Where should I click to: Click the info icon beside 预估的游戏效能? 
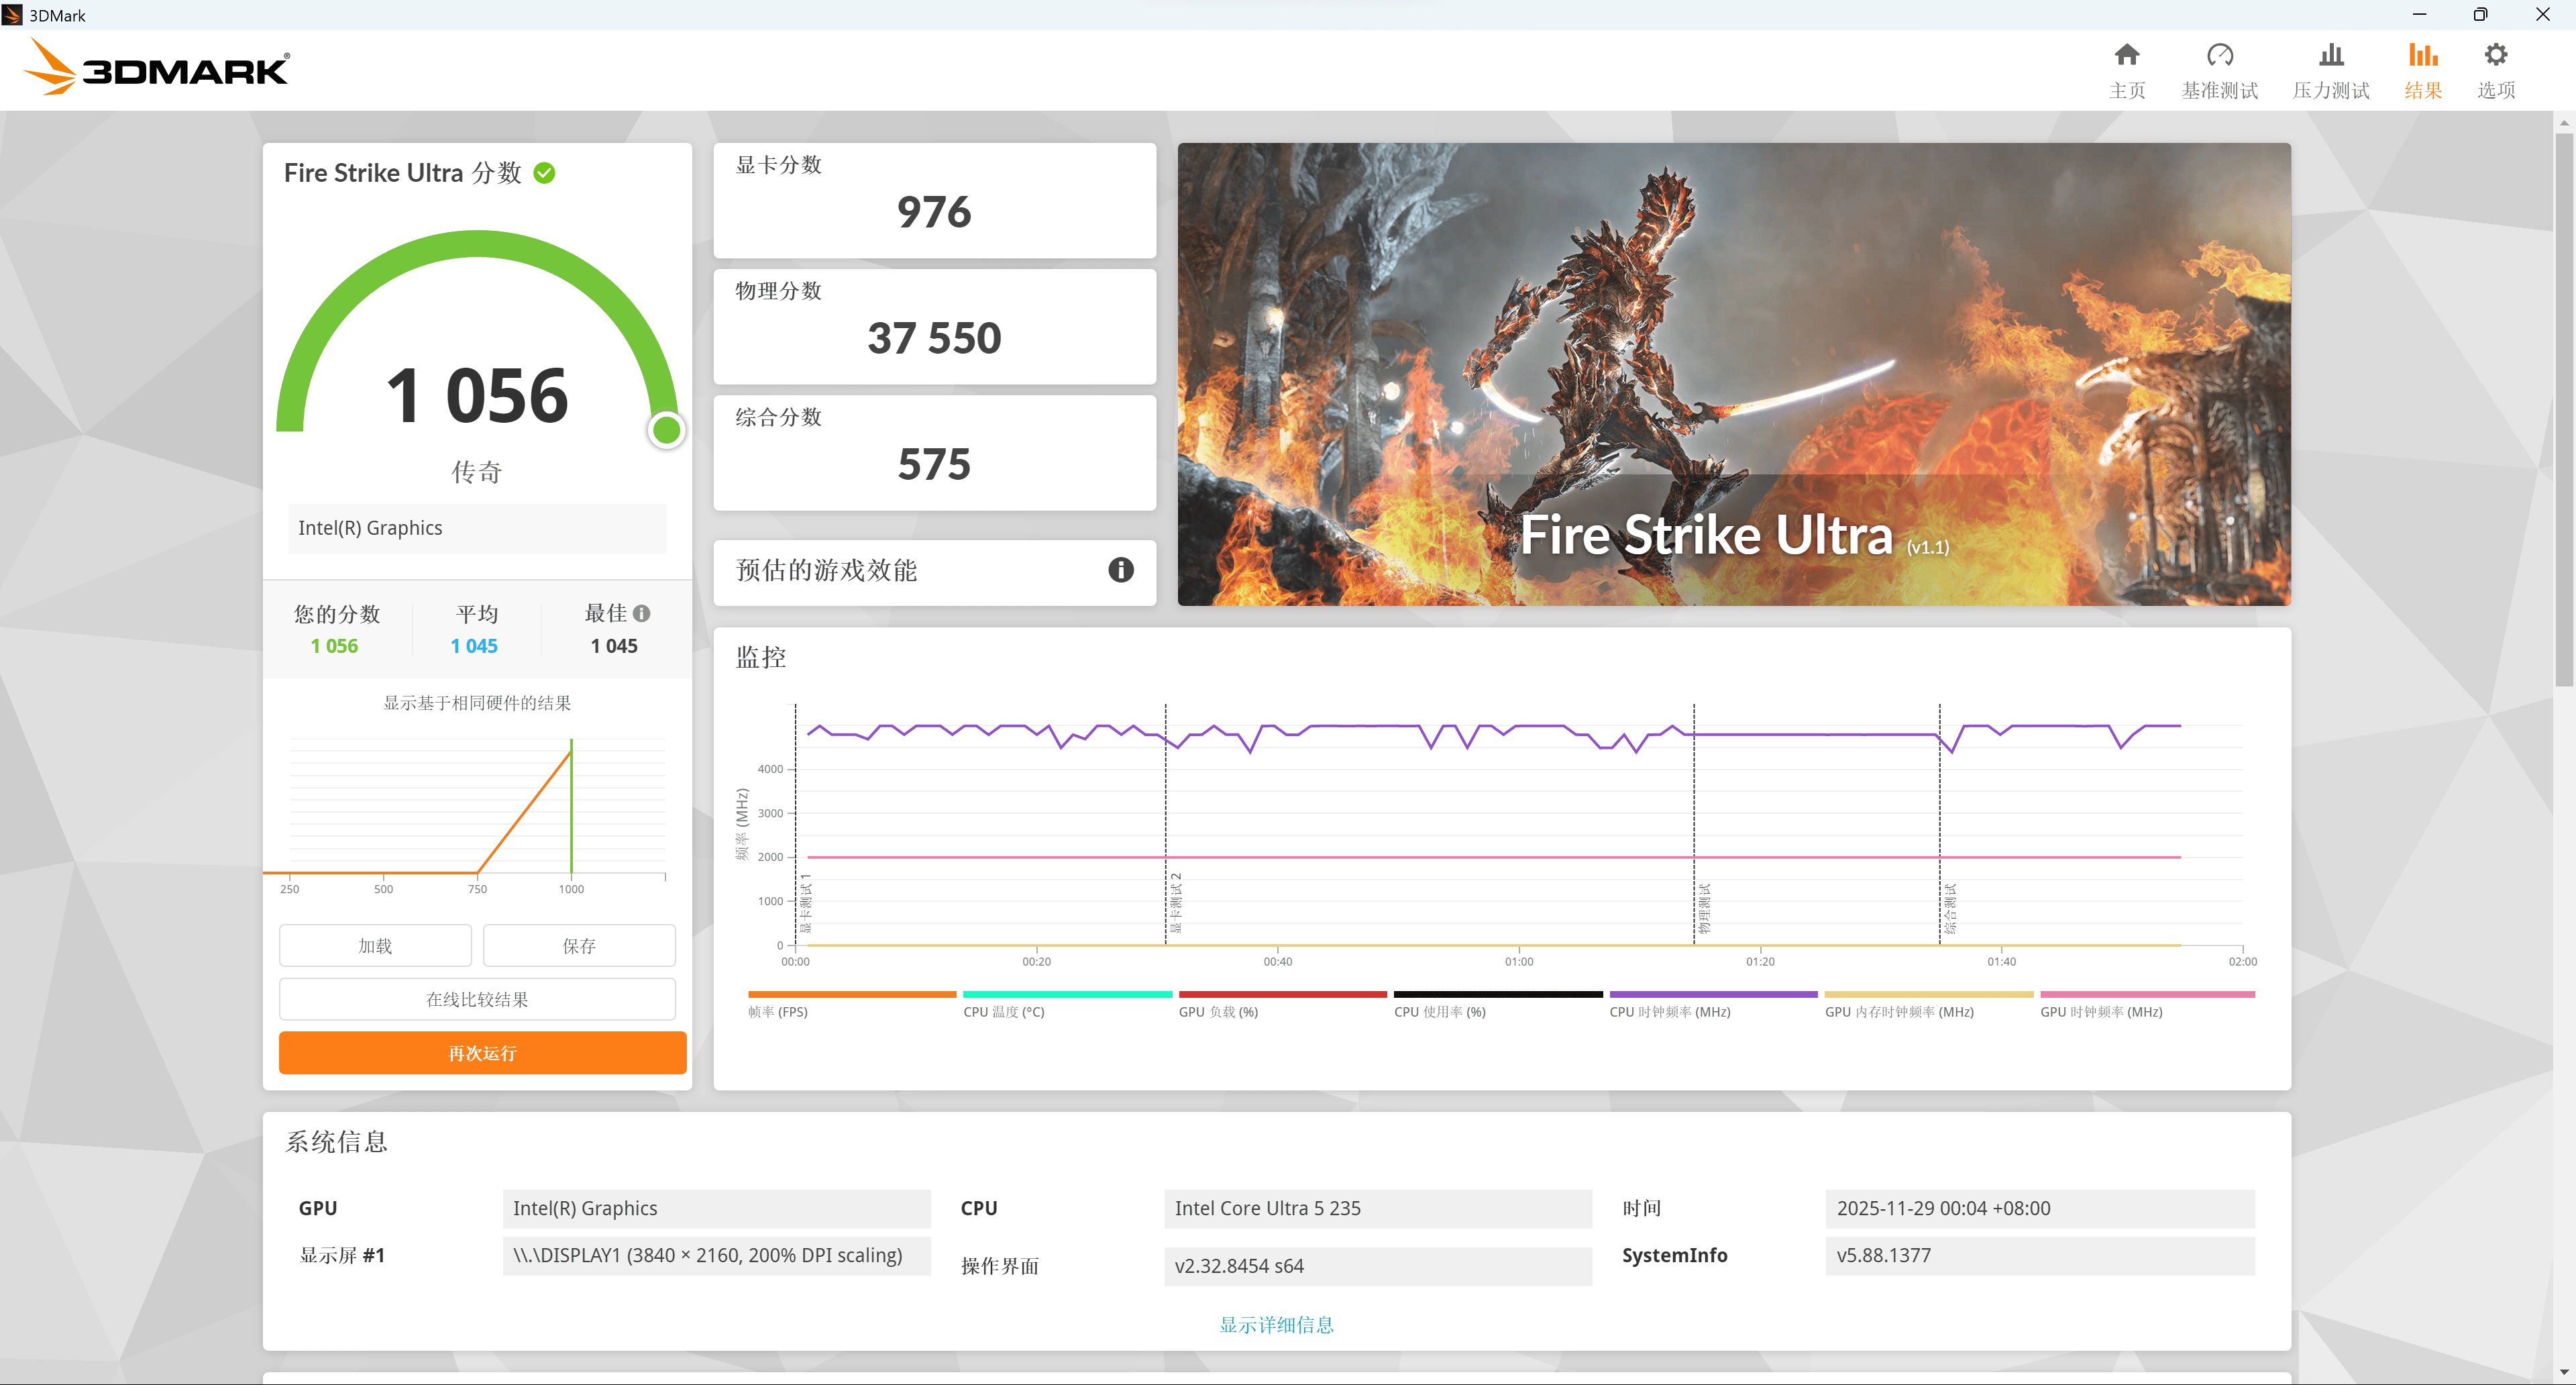coord(1120,571)
